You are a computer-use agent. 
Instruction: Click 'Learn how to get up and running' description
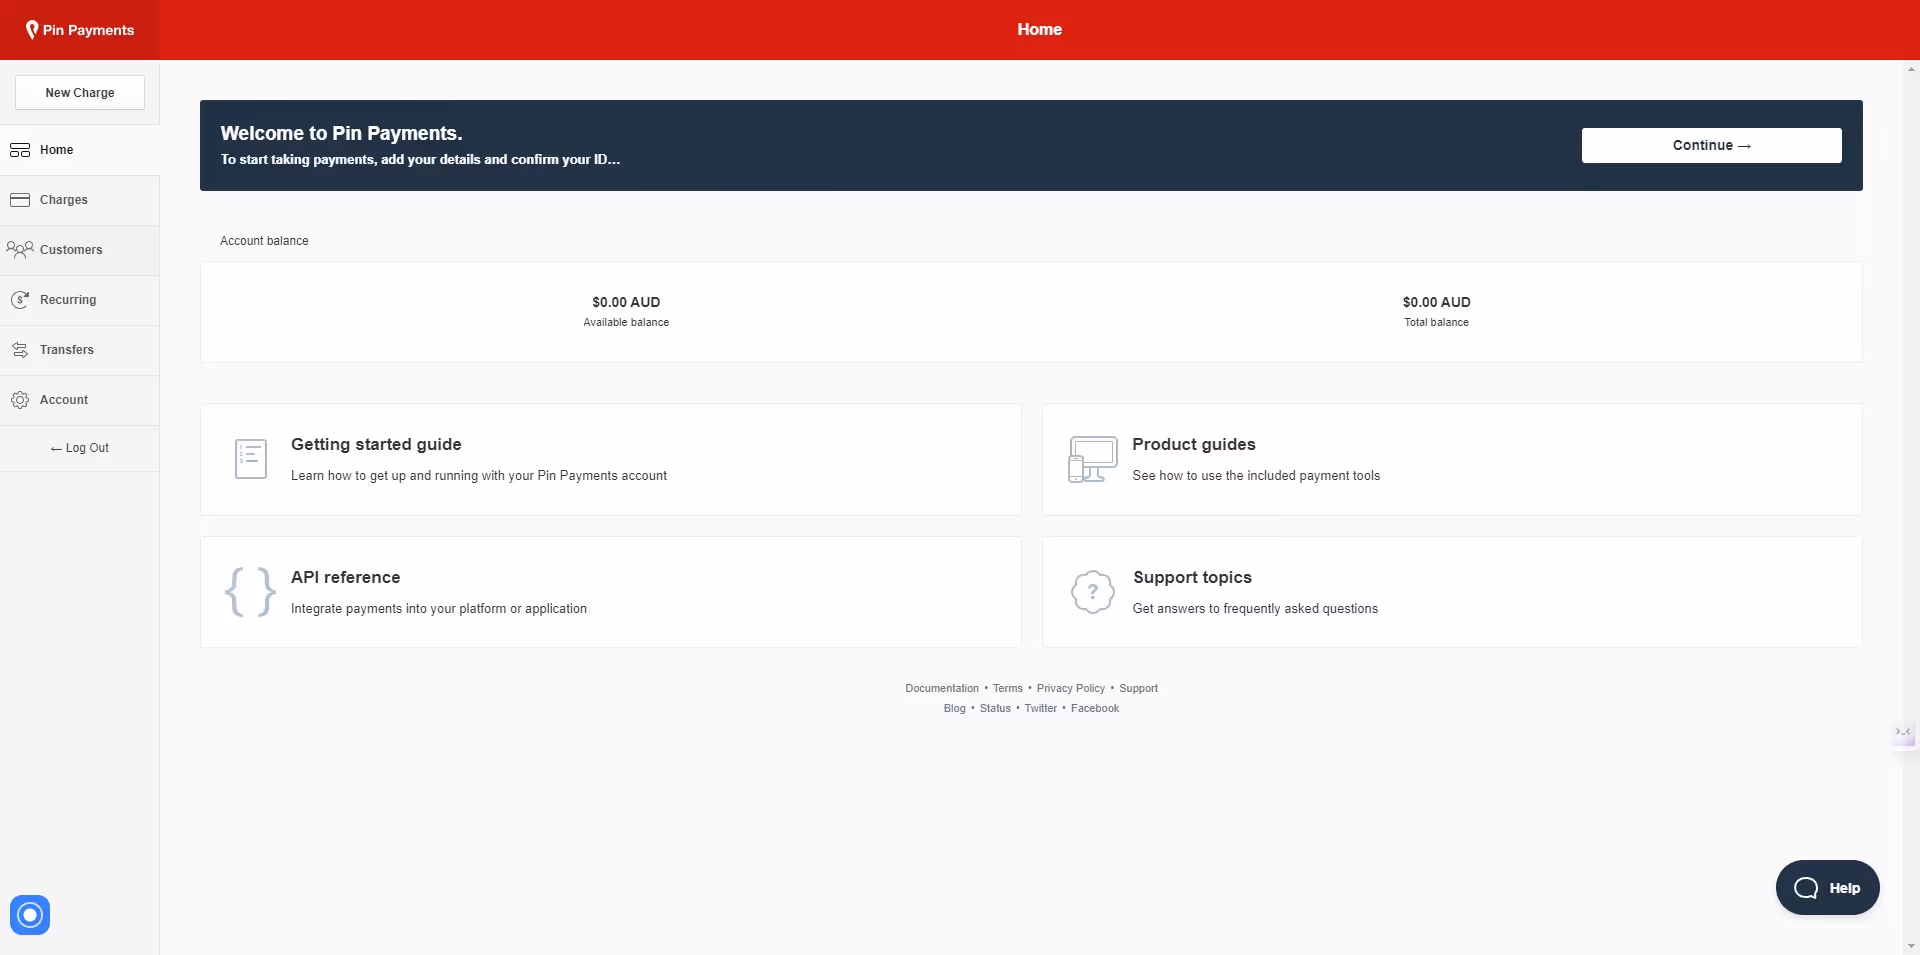479,475
